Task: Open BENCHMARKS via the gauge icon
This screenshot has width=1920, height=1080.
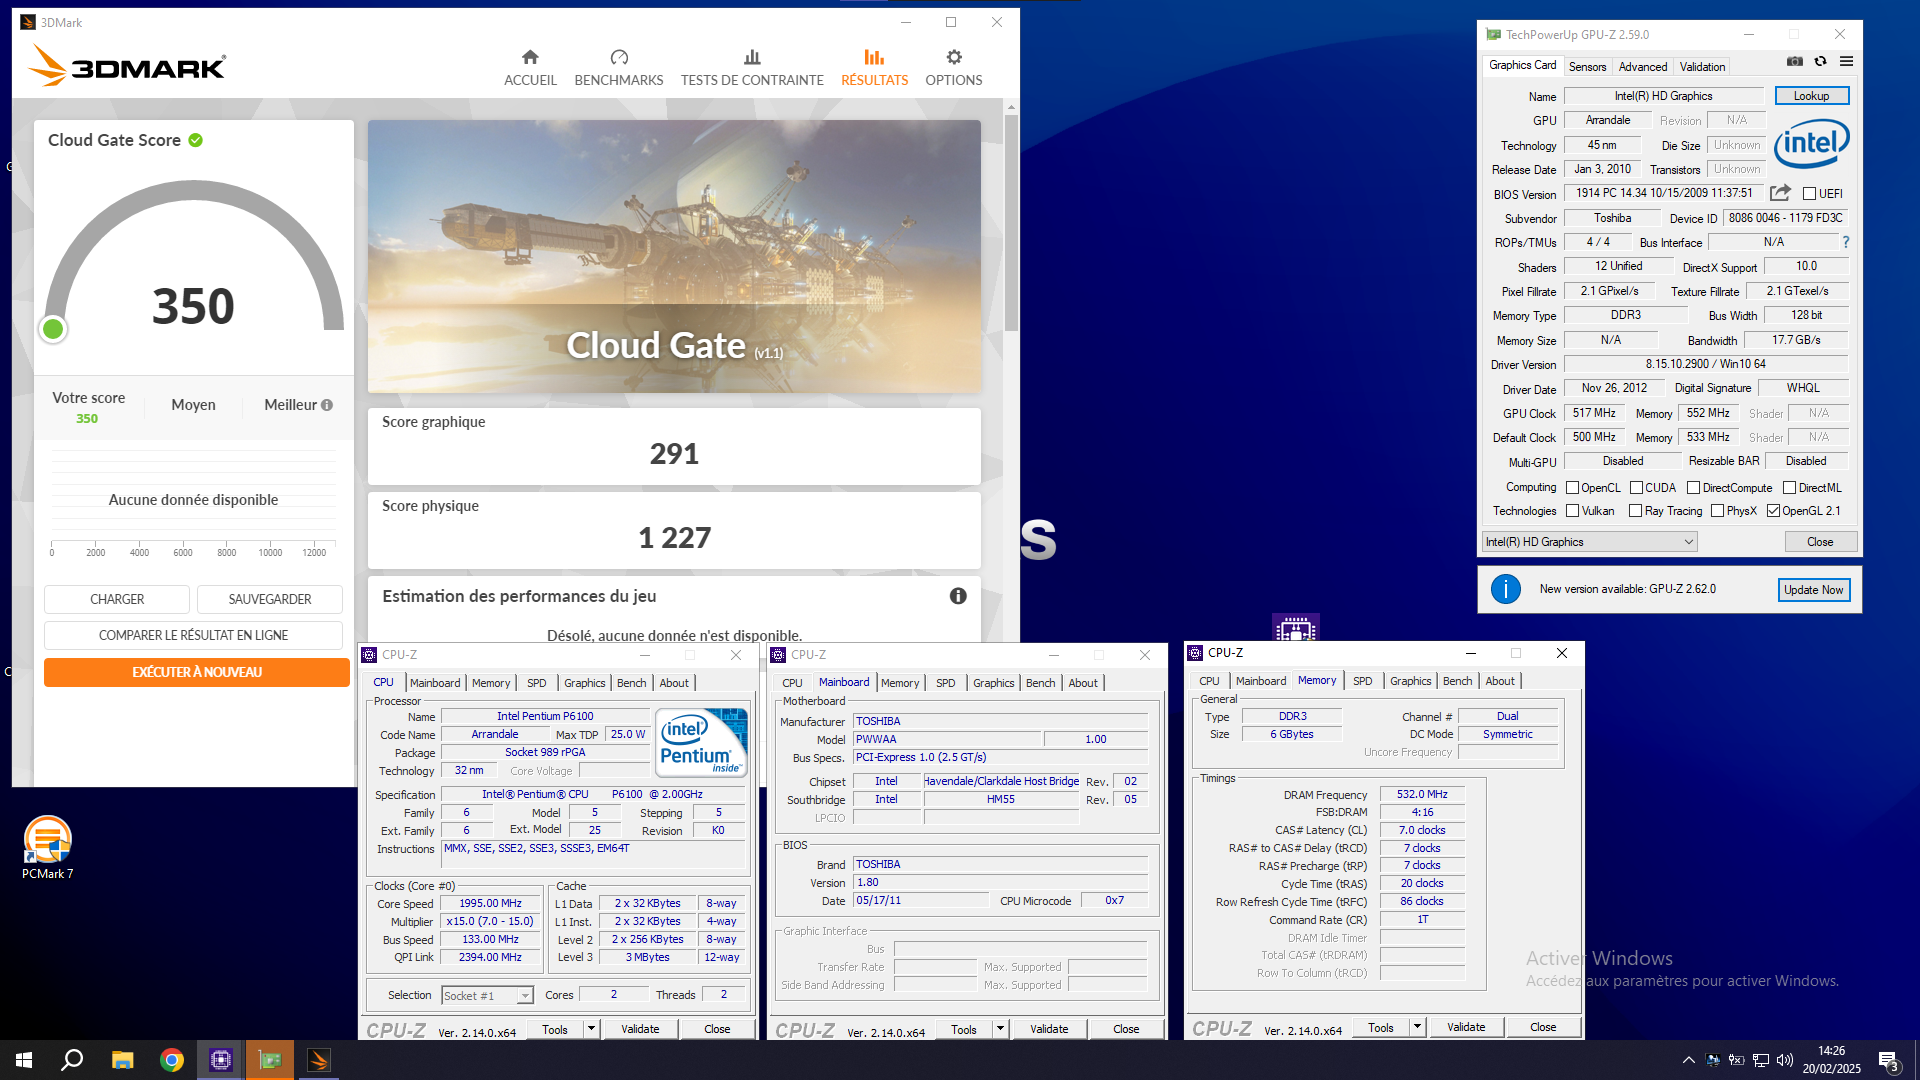Action: [x=619, y=57]
